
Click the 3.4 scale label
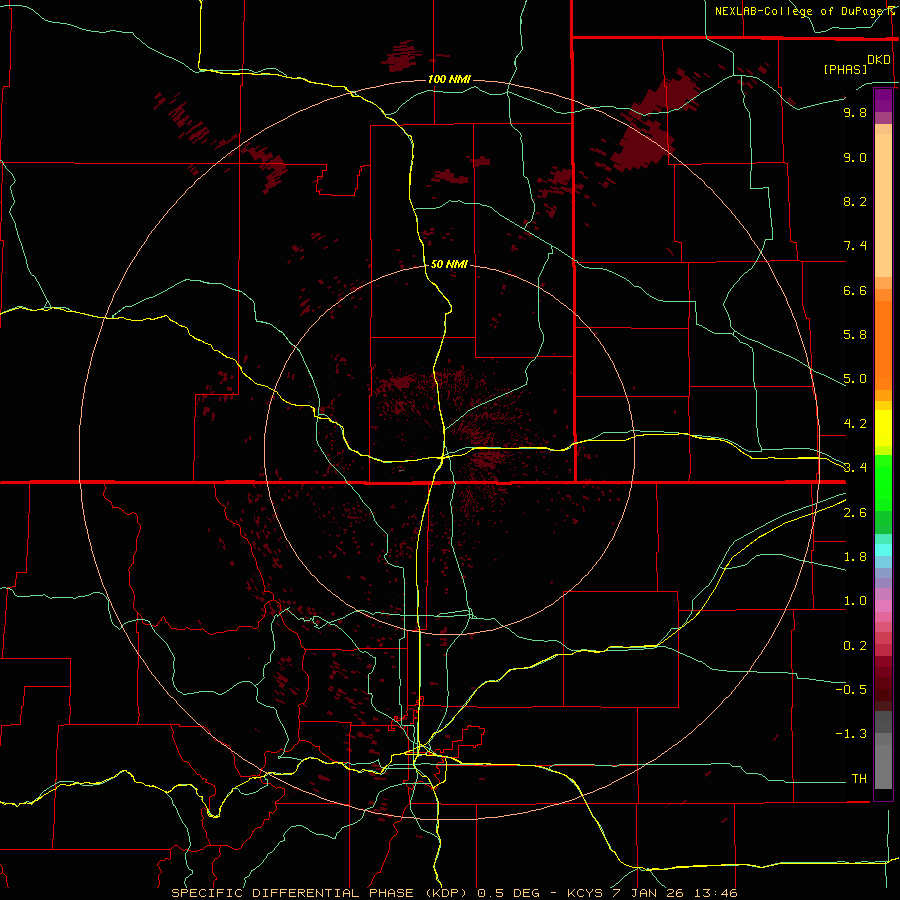pyautogui.click(x=855, y=468)
